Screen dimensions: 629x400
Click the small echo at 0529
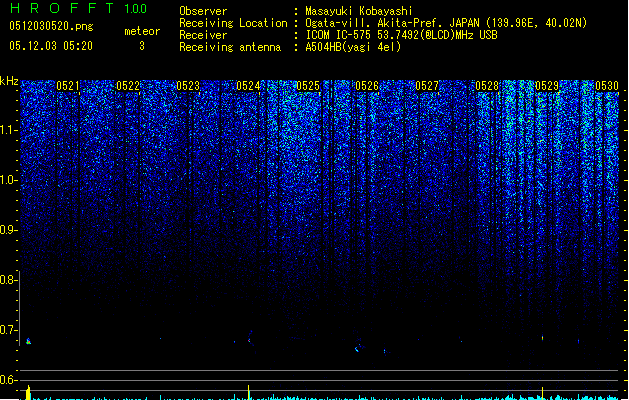tap(542, 338)
